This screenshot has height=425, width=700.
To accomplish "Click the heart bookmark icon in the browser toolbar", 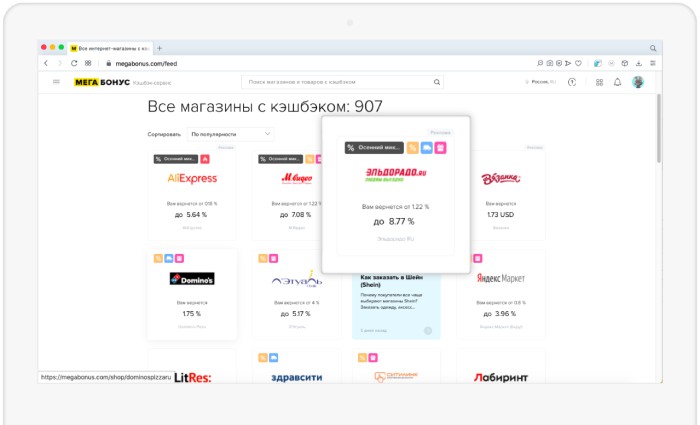I will (578, 63).
